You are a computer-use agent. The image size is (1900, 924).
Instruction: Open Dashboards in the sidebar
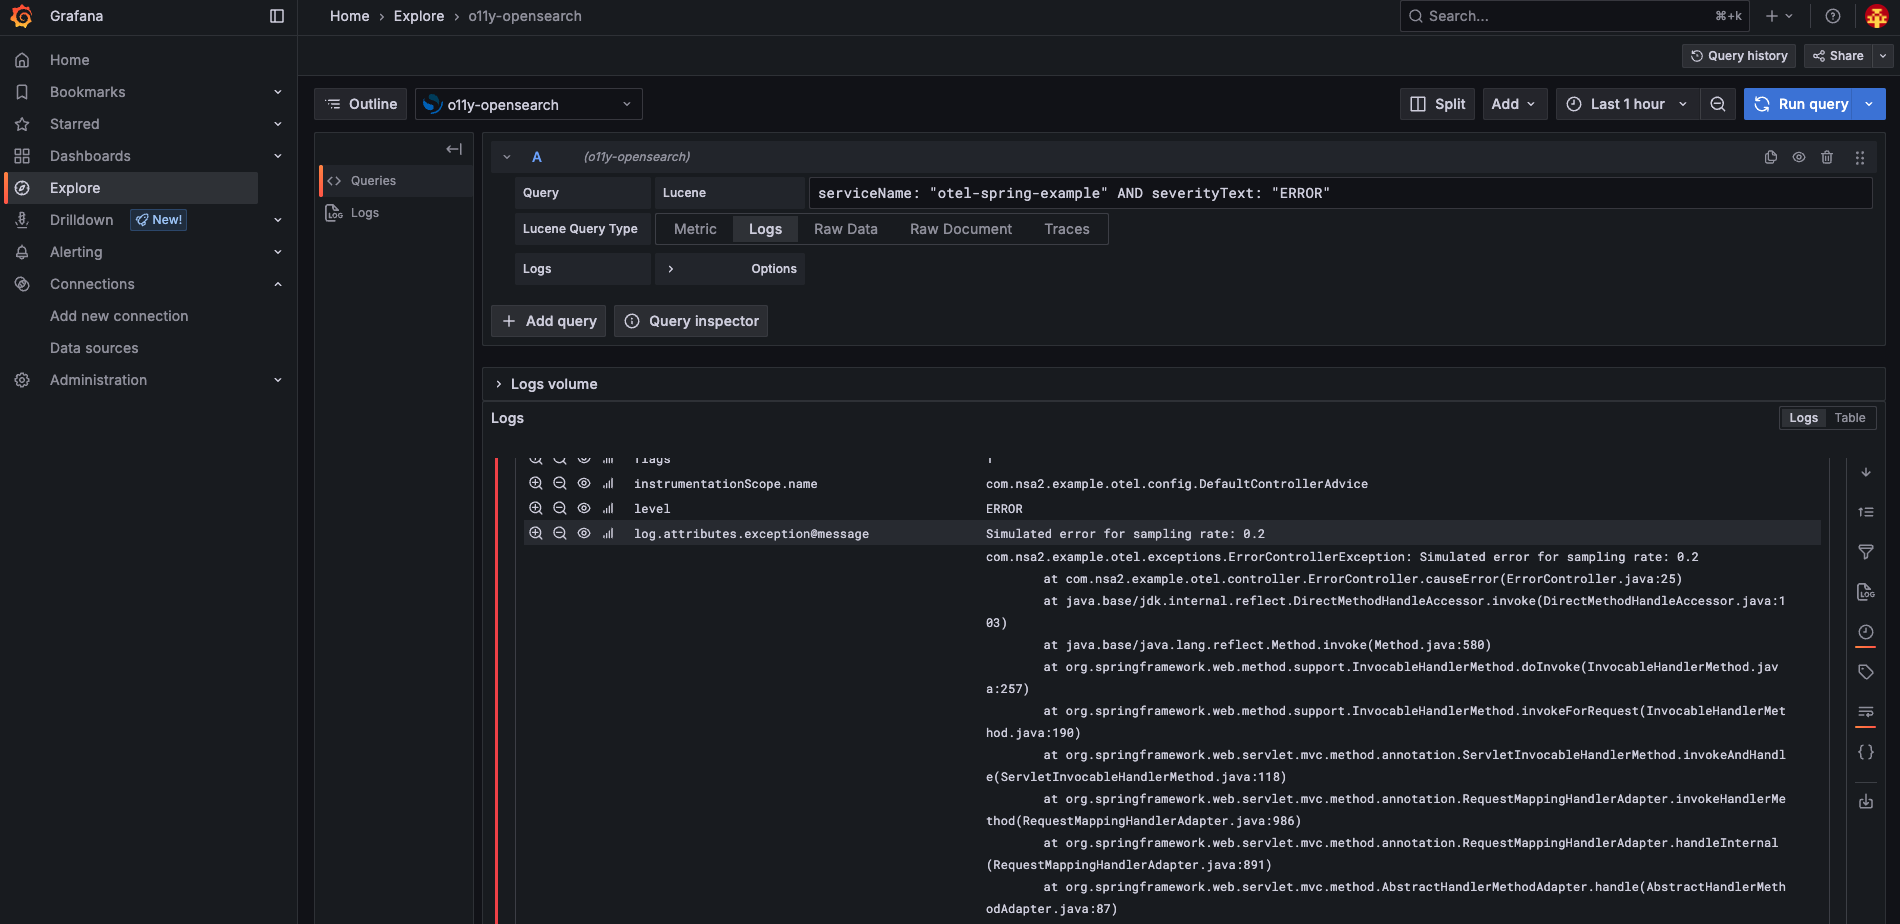90,156
